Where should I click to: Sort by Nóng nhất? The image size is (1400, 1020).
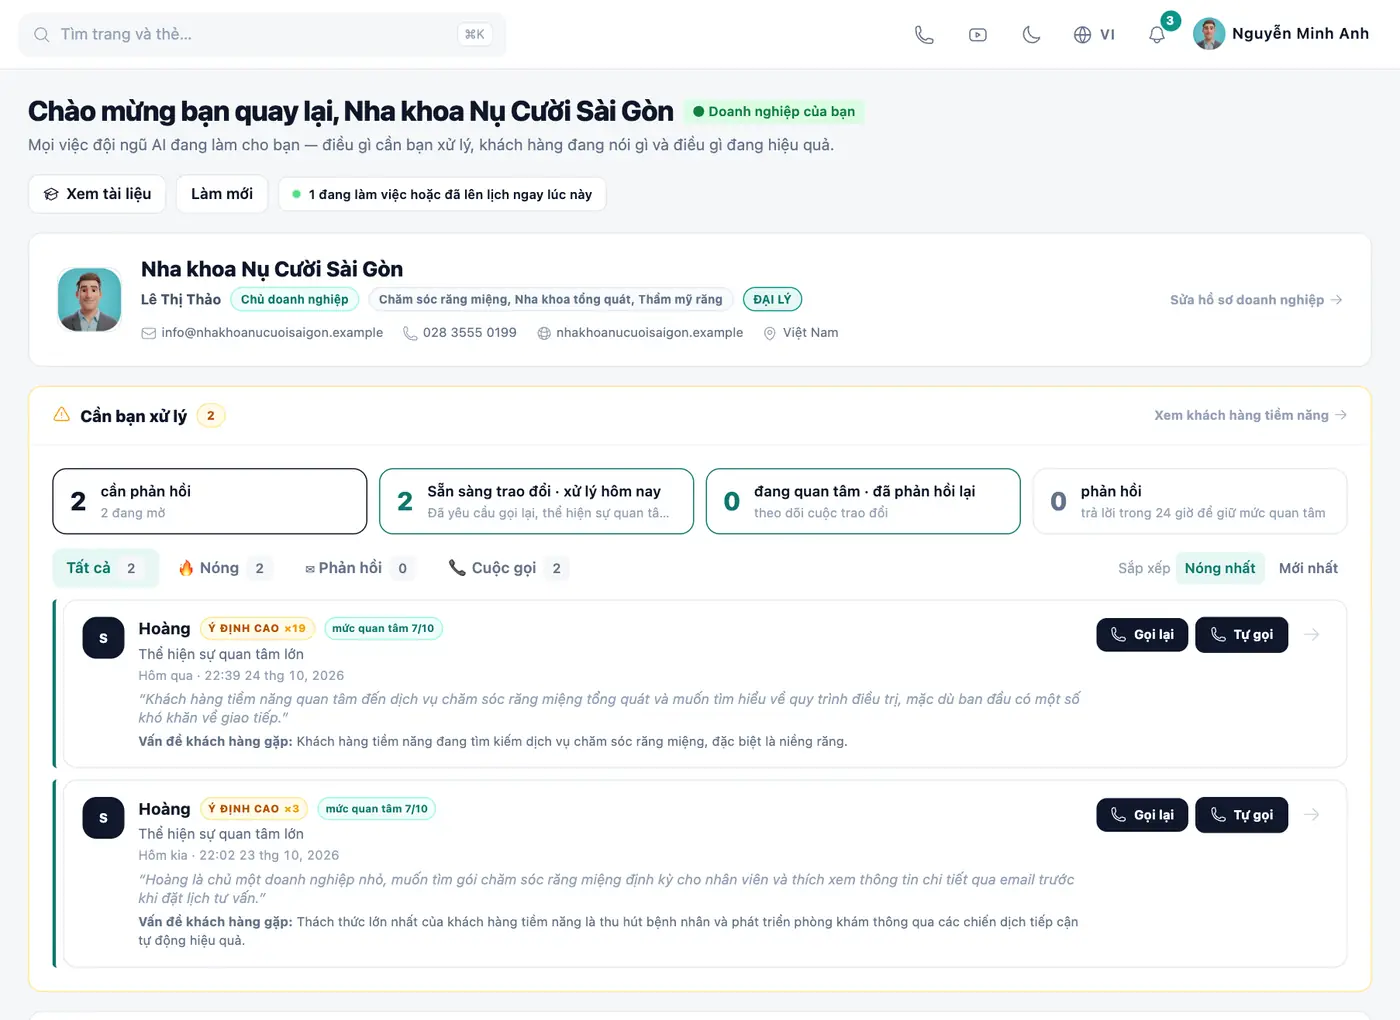[x=1220, y=568]
